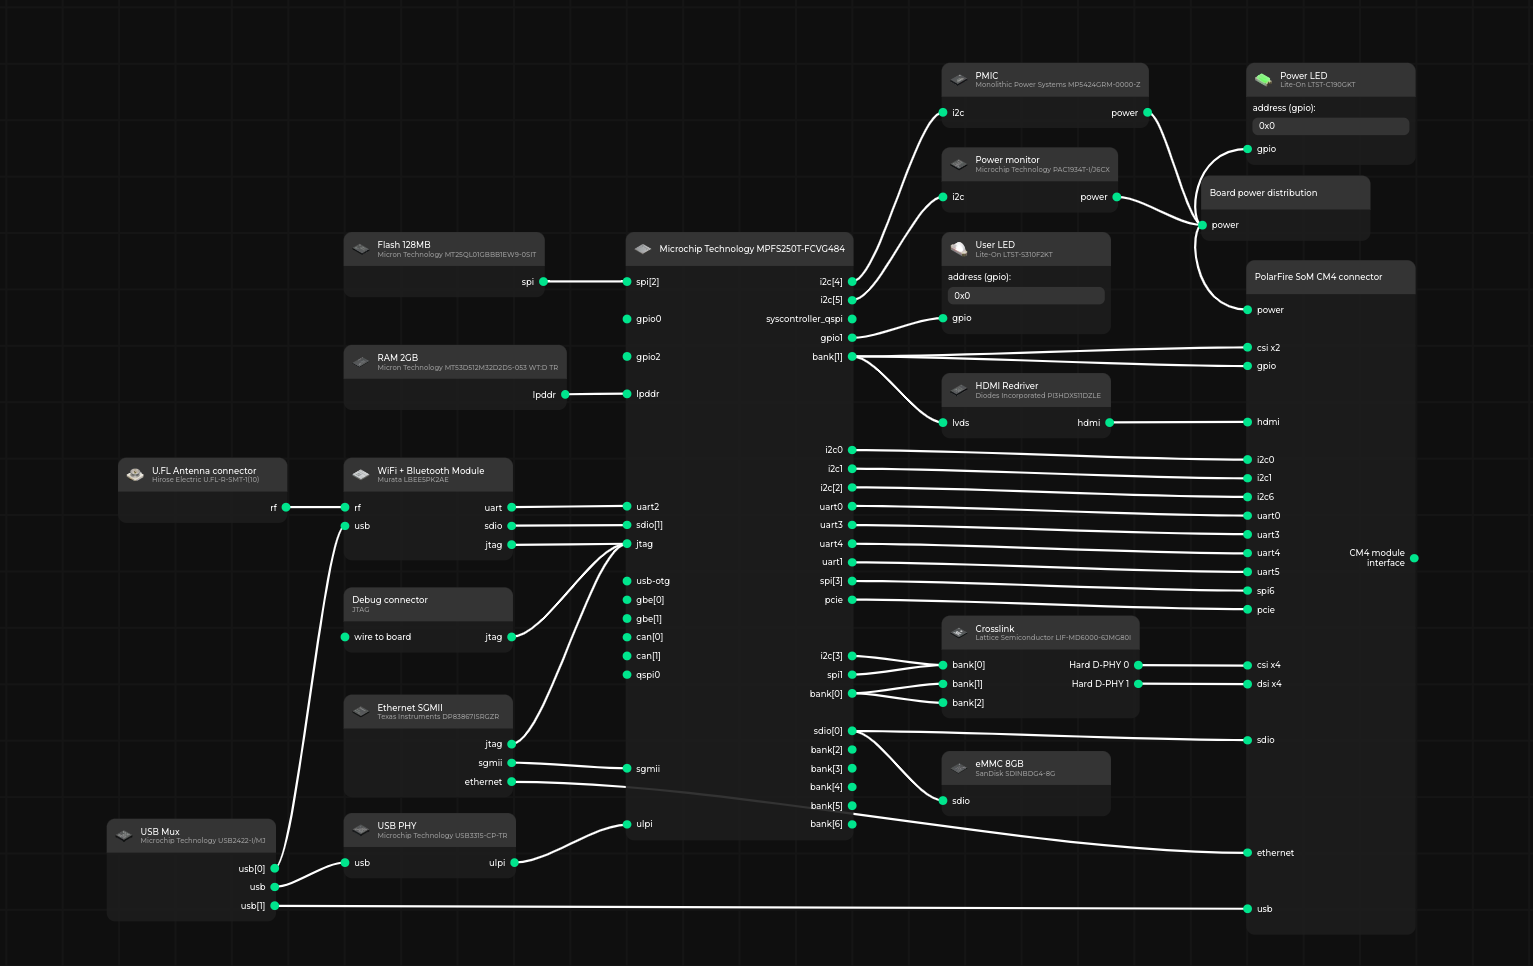
Task: Click the User LED white icon
Action: 958,248
